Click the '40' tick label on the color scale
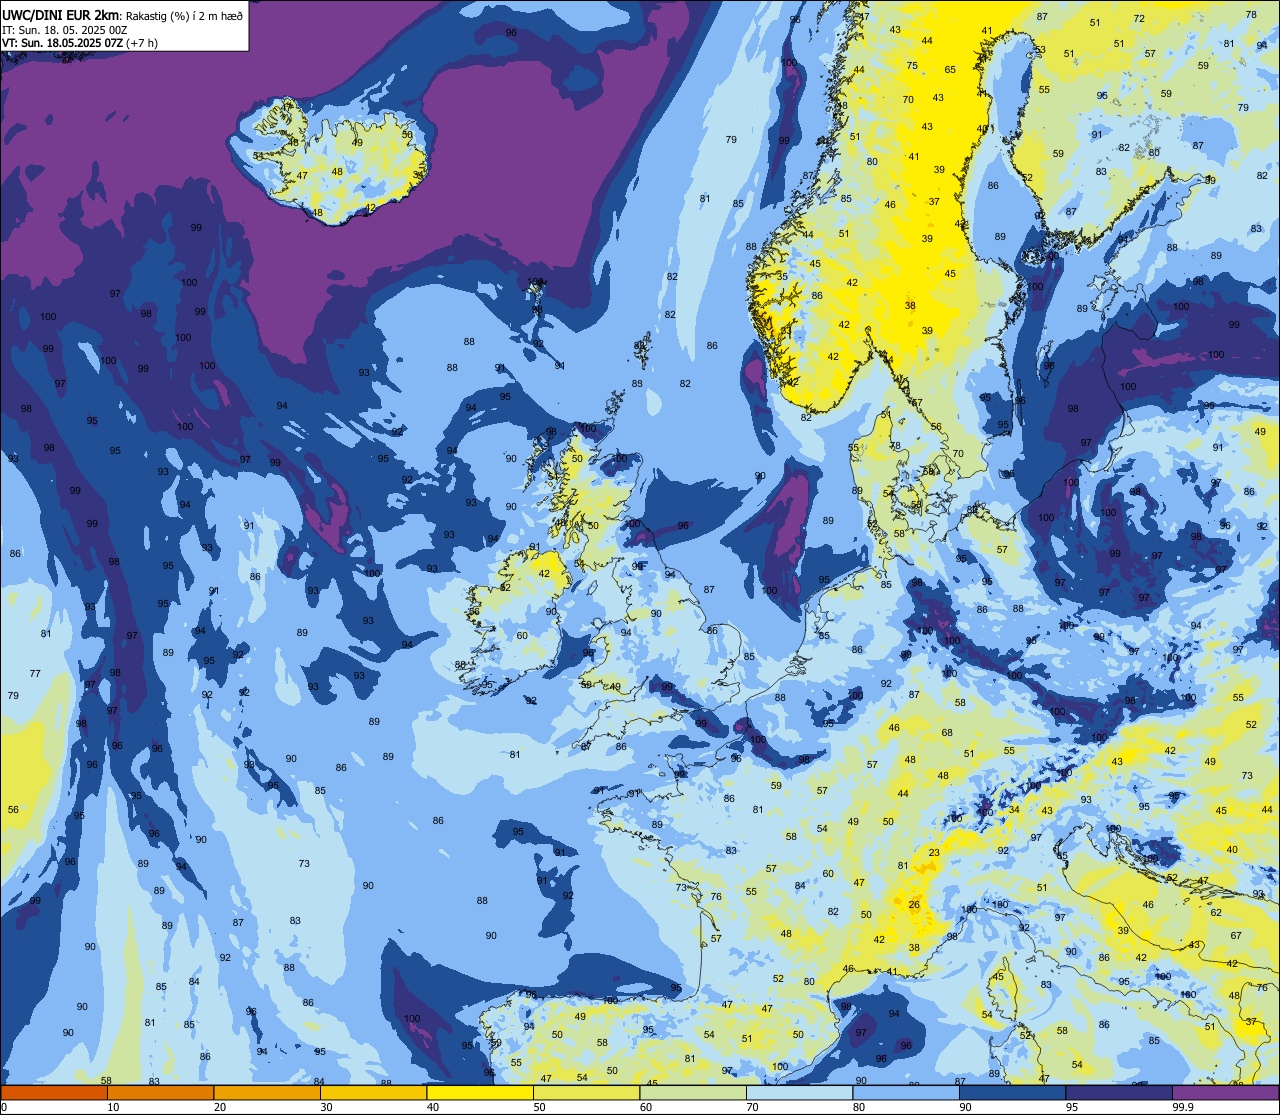 point(433,1107)
